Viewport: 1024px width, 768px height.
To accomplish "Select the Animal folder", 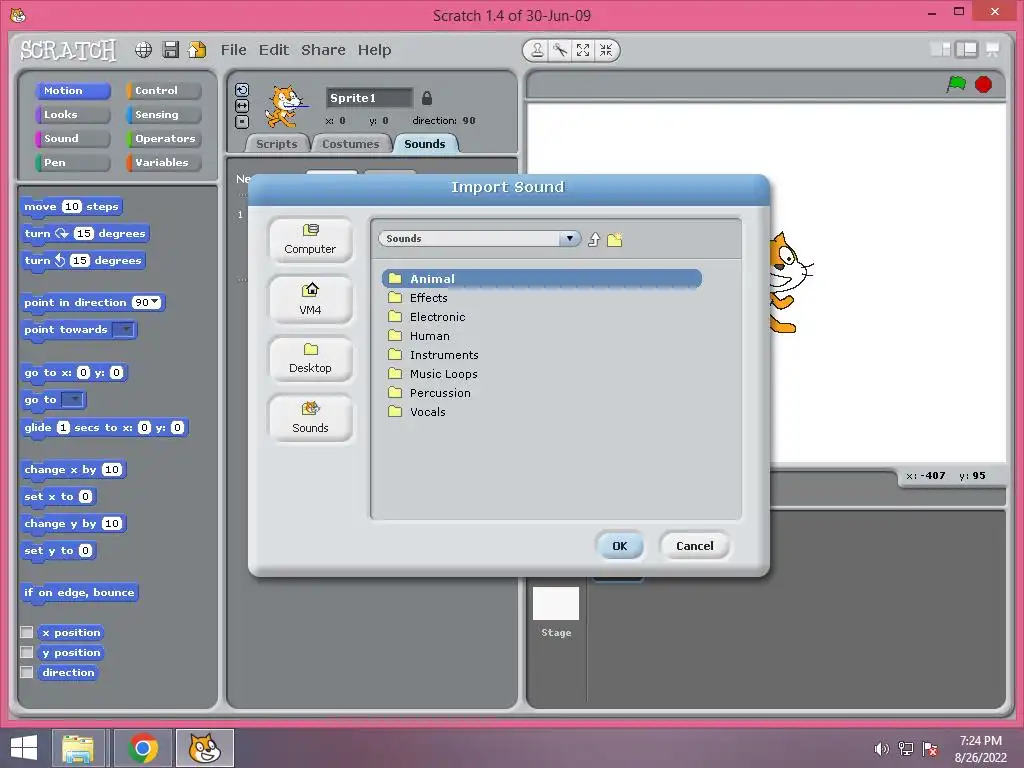I will click(541, 279).
